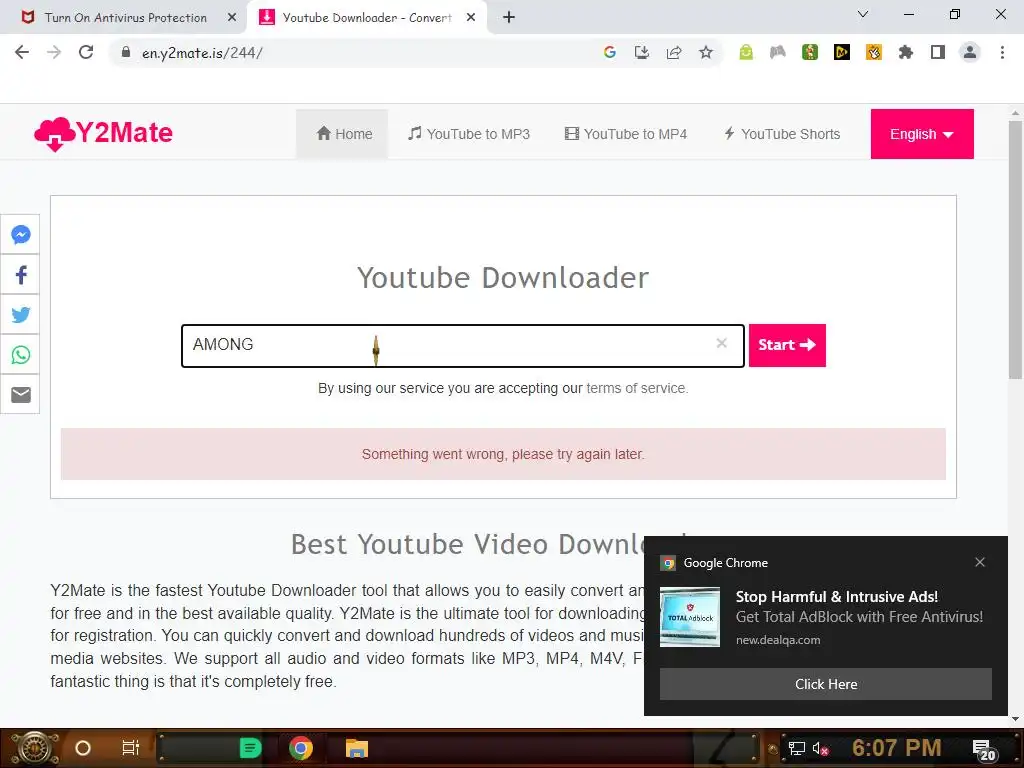Dismiss the Google Chrome notification
1024x768 pixels.
(980, 562)
